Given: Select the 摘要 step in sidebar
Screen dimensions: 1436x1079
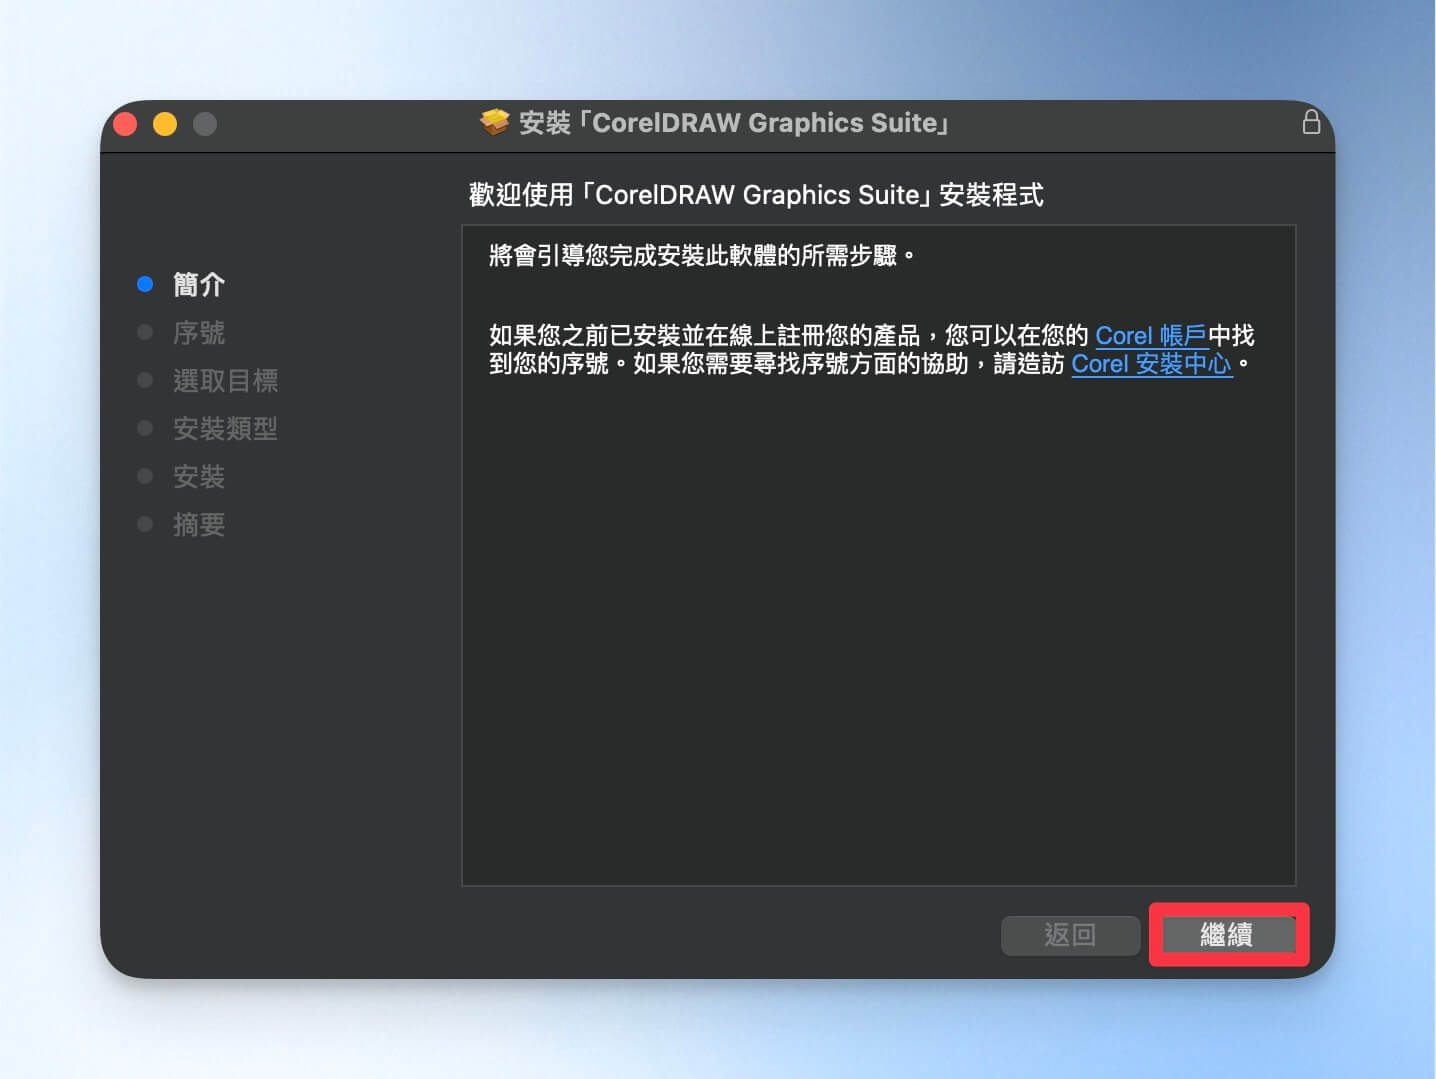Looking at the screenshot, I should pos(199,525).
